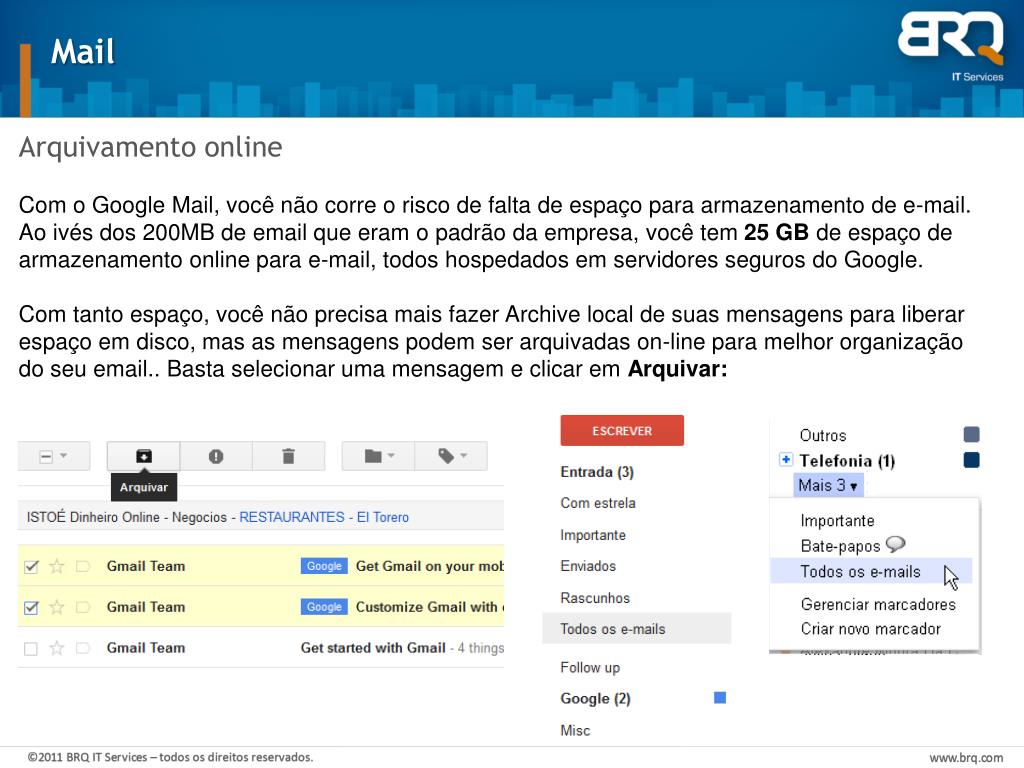Open the move-to folder dropdown
Image resolution: width=1024 pixels, height=768 pixels.
(x=378, y=456)
